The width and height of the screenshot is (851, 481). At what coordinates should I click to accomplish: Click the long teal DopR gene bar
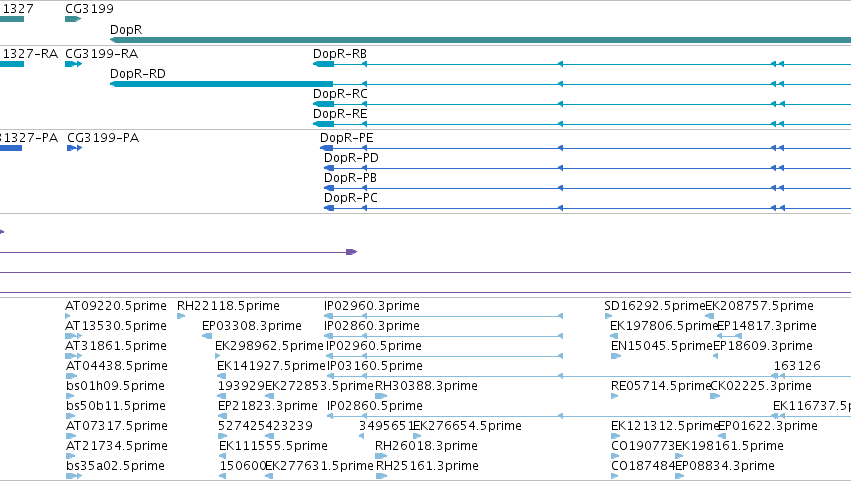(x=480, y=40)
